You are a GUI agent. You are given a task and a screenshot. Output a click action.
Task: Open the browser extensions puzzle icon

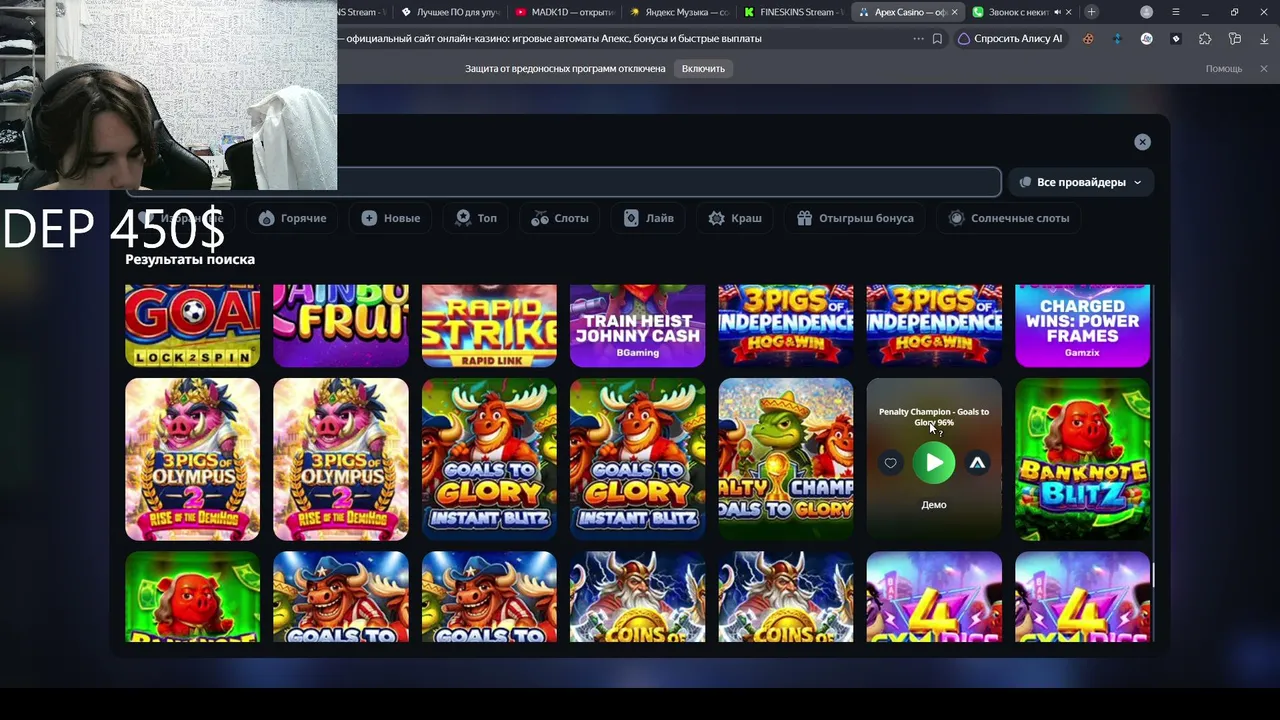pos(1205,39)
